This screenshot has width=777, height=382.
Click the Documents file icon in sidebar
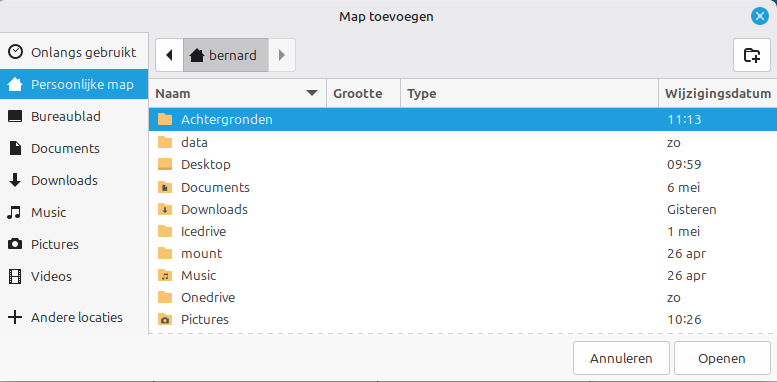[x=15, y=148]
